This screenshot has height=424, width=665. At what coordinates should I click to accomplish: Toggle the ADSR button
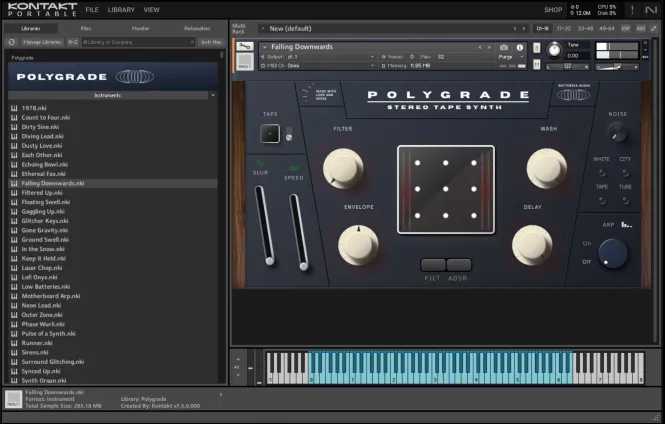(x=458, y=265)
